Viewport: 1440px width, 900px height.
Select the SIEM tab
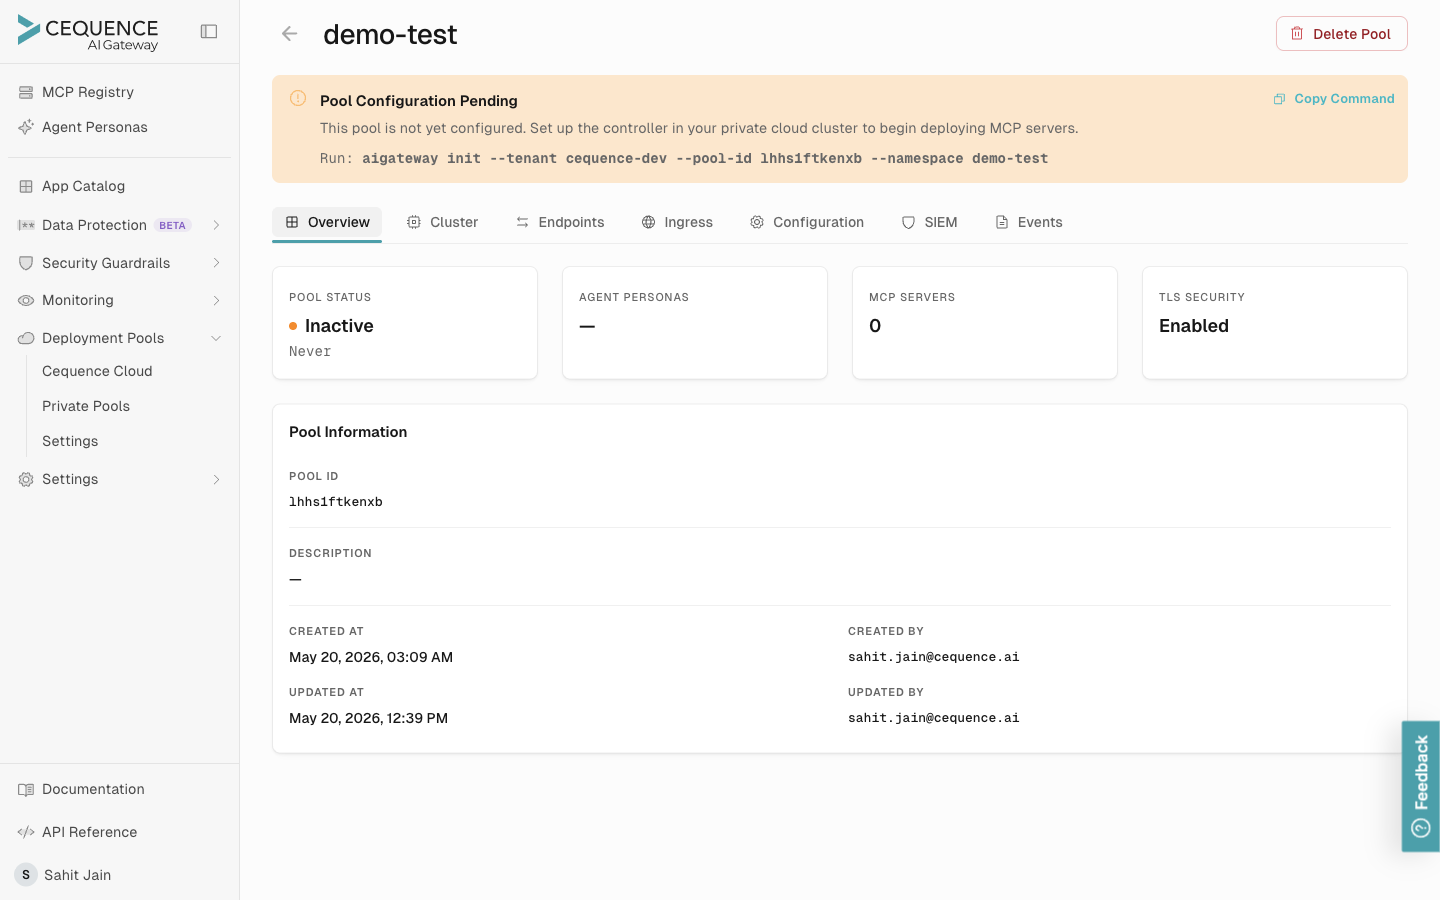(x=930, y=223)
